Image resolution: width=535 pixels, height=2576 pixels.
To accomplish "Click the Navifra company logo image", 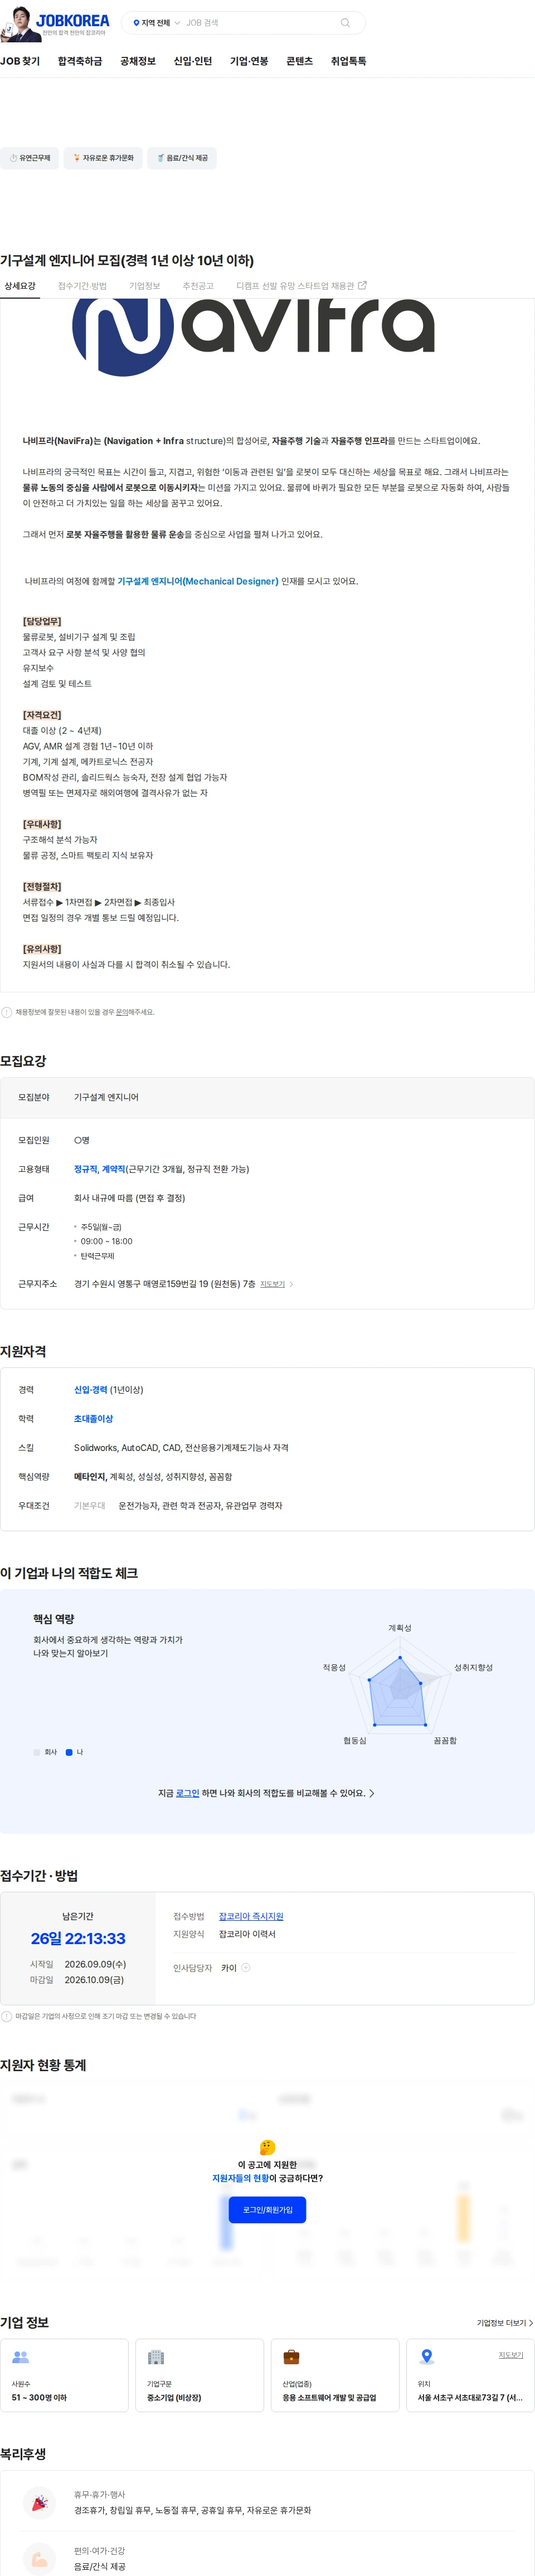I will (253, 336).
